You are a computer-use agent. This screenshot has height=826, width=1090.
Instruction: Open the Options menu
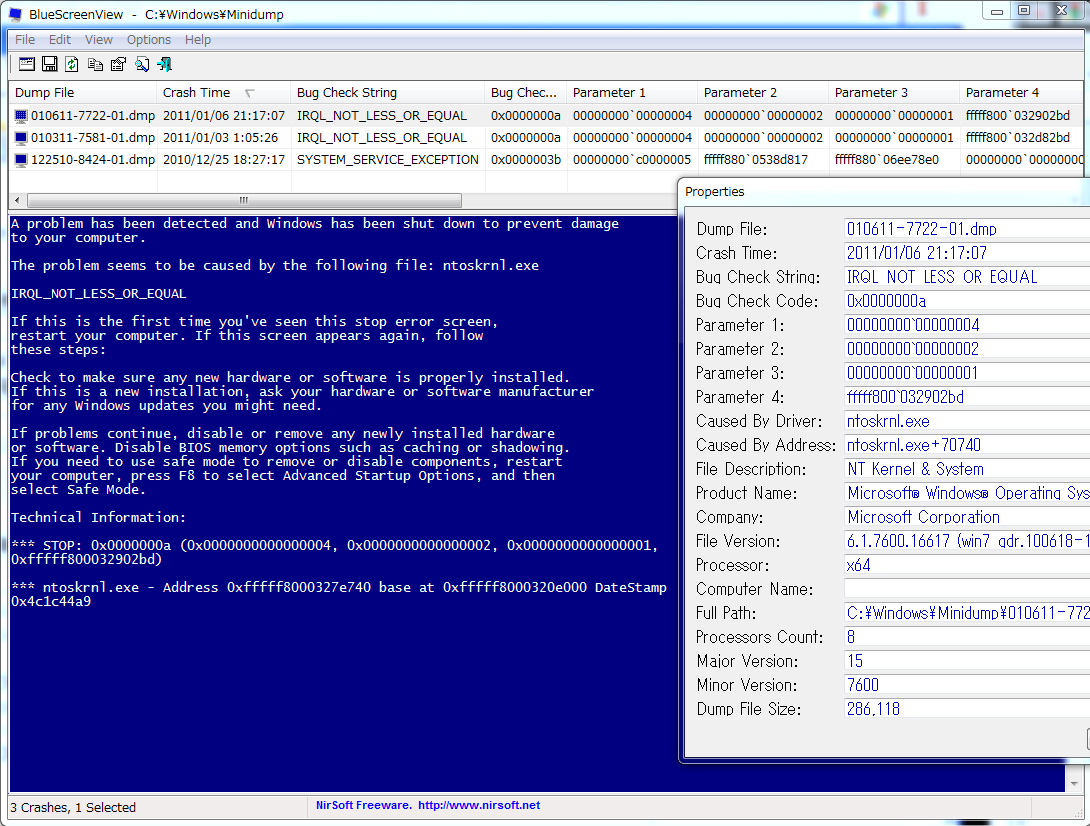coord(149,40)
